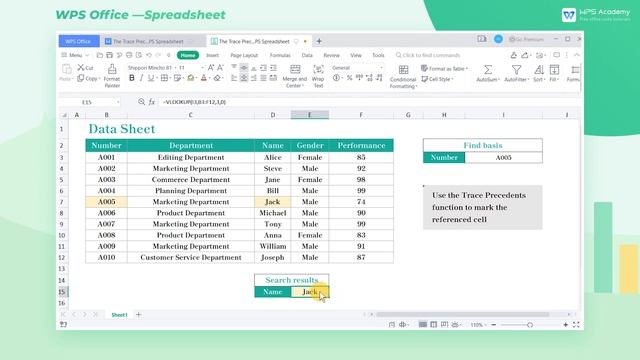Click the zoom out minus button
Image resolution: width=640 pixels, height=360 pixels.
494,325
